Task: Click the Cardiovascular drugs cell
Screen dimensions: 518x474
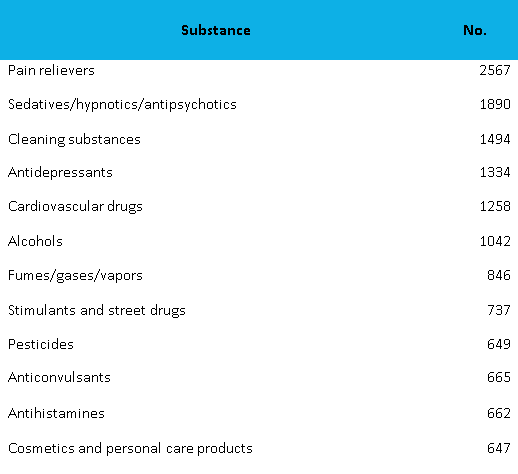Action: tap(75, 207)
